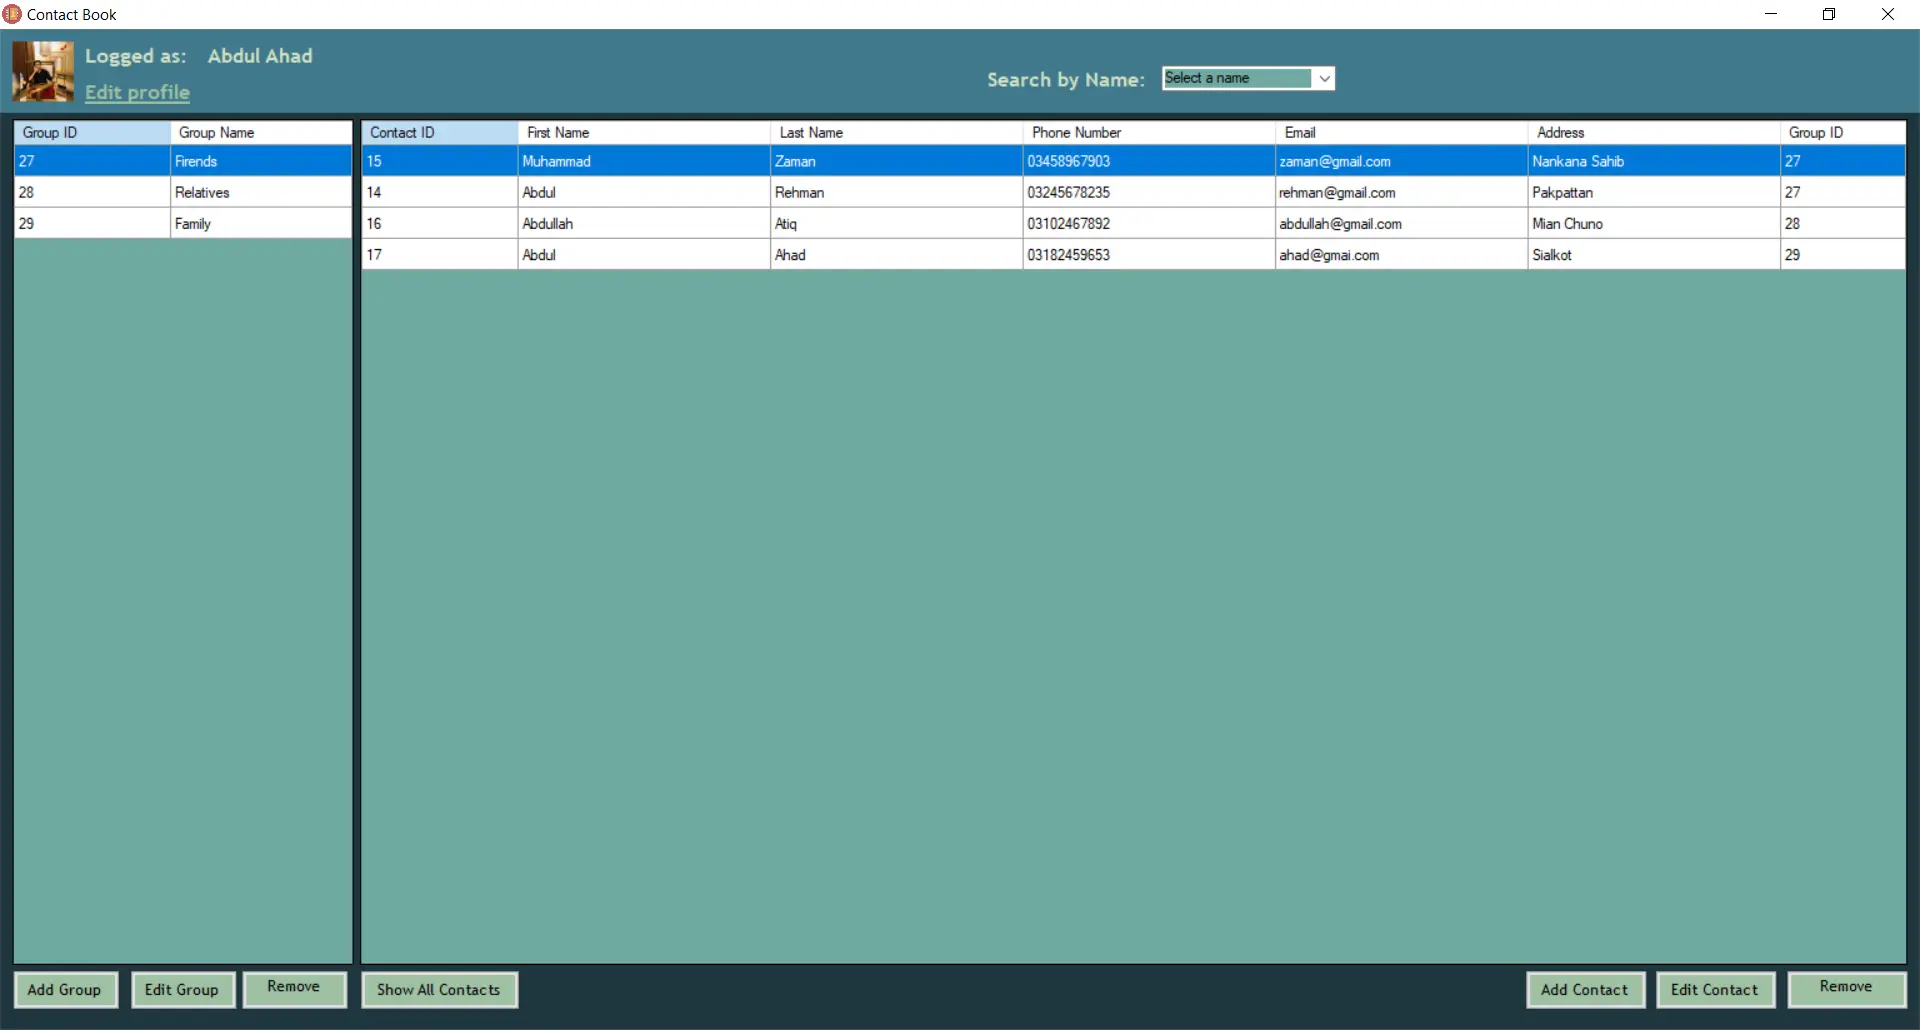Viewport: 1920px width, 1030px height.
Task: Click last name cell 'Ahad'
Action: click(897, 255)
